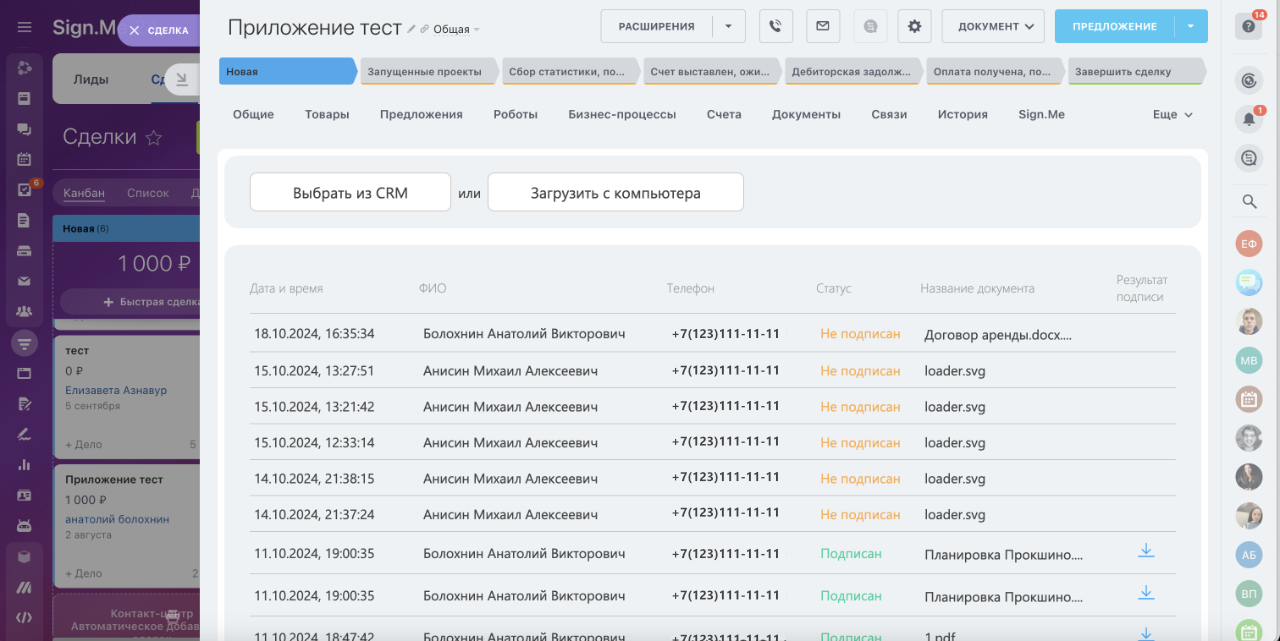Open the Товары tab
Image resolution: width=1280 pixels, height=641 pixels.
[x=327, y=115]
